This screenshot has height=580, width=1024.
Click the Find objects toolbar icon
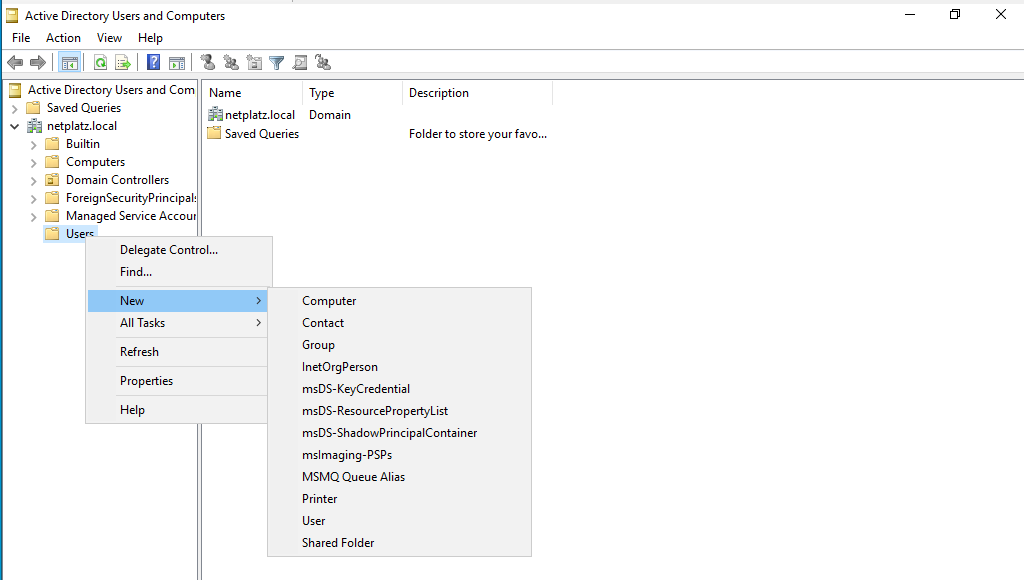pos(300,63)
